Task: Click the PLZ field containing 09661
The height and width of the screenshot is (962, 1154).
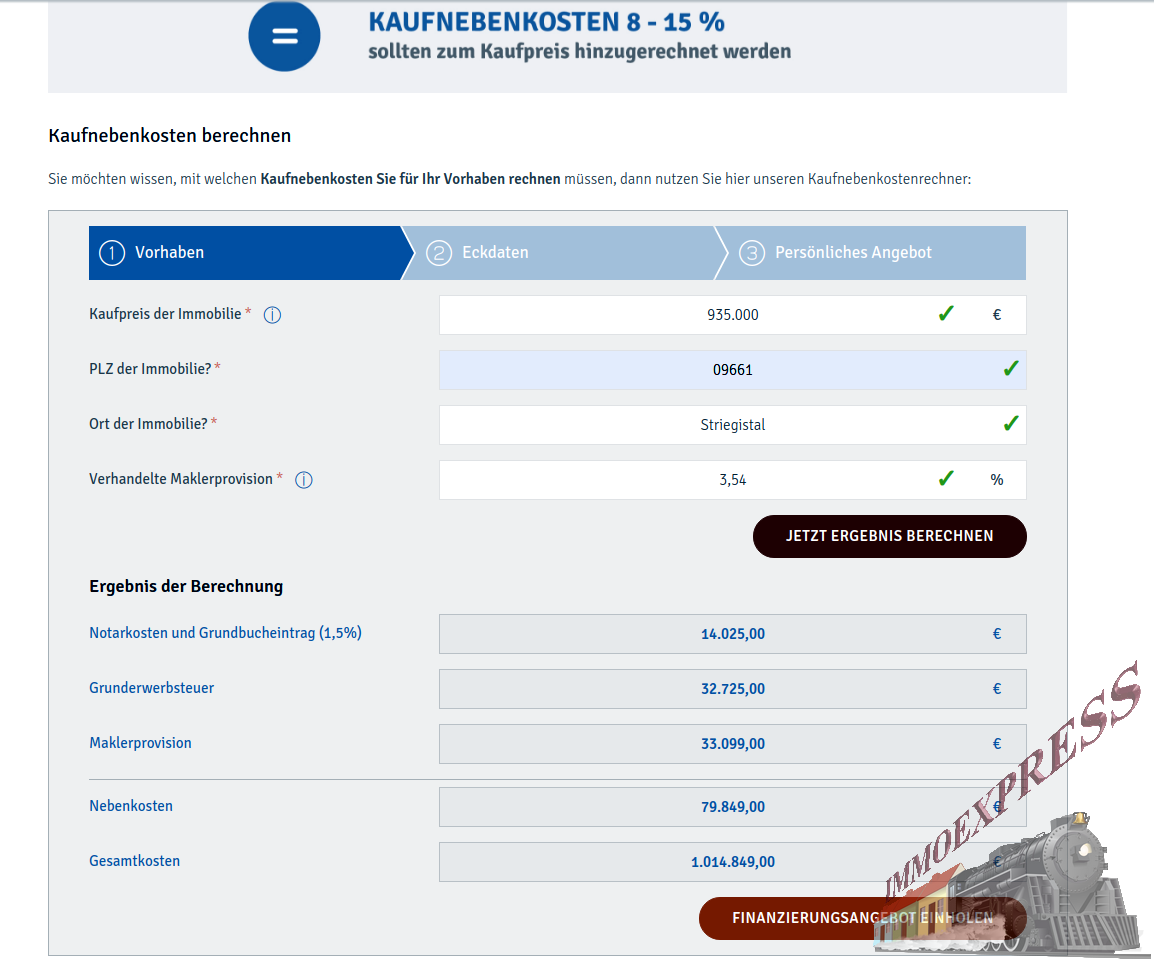Action: (732, 370)
